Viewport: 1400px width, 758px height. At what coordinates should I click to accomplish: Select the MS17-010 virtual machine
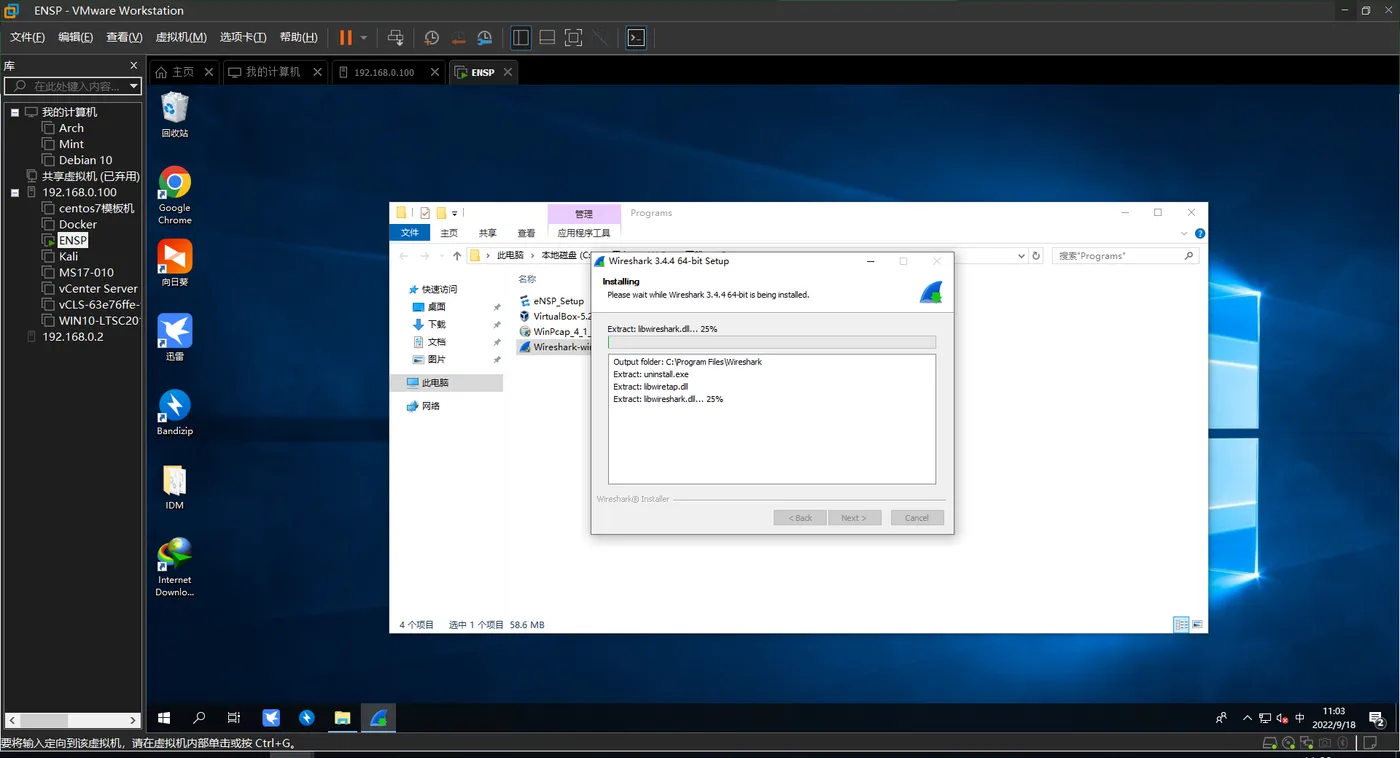pyautogui.click(x=86, y=272)
